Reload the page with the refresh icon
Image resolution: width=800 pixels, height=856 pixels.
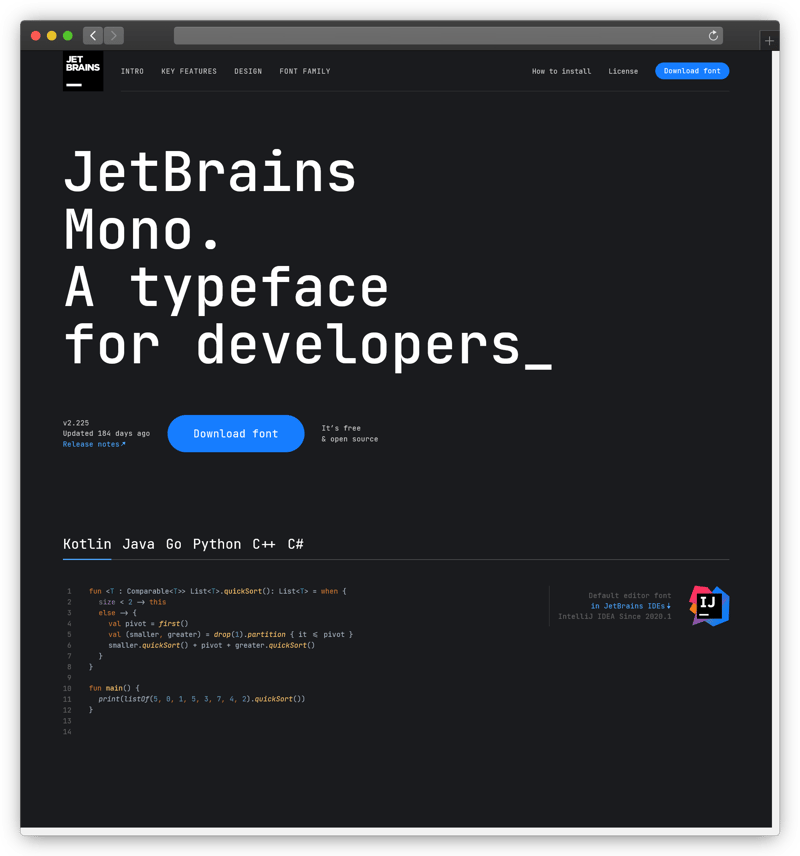coord(713,35)
